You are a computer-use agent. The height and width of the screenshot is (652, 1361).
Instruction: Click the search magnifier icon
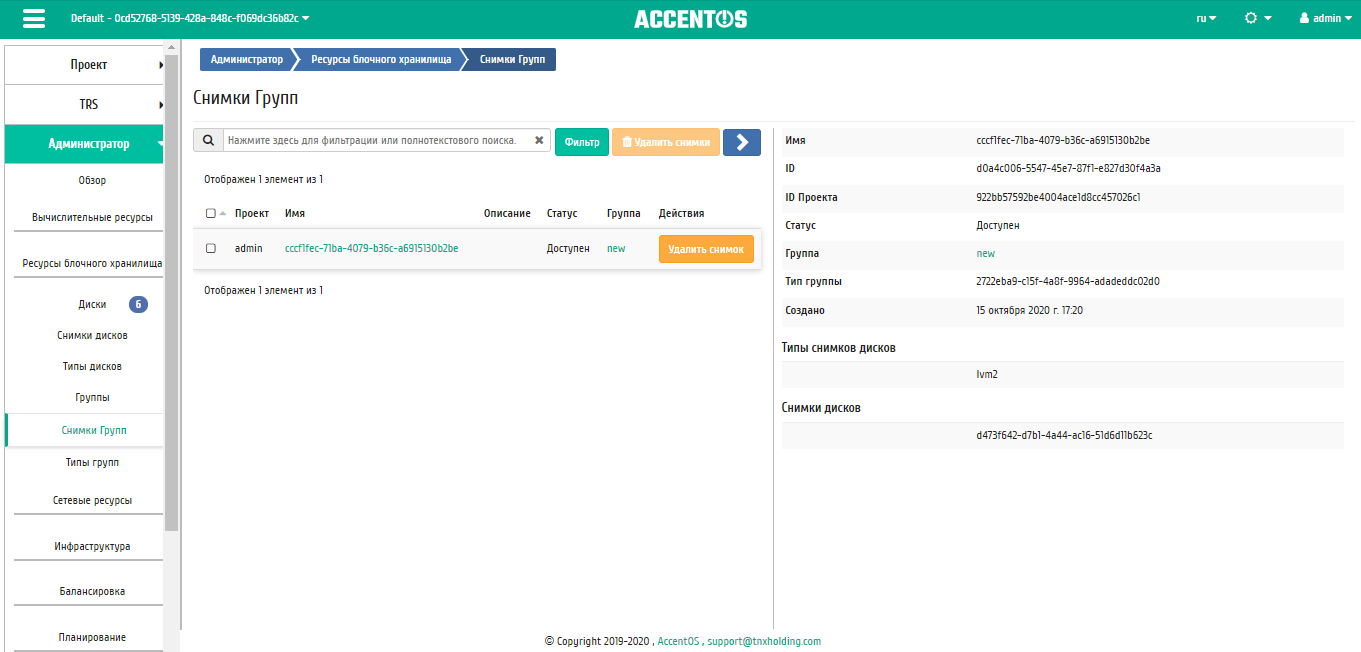(x=208, y=141)
